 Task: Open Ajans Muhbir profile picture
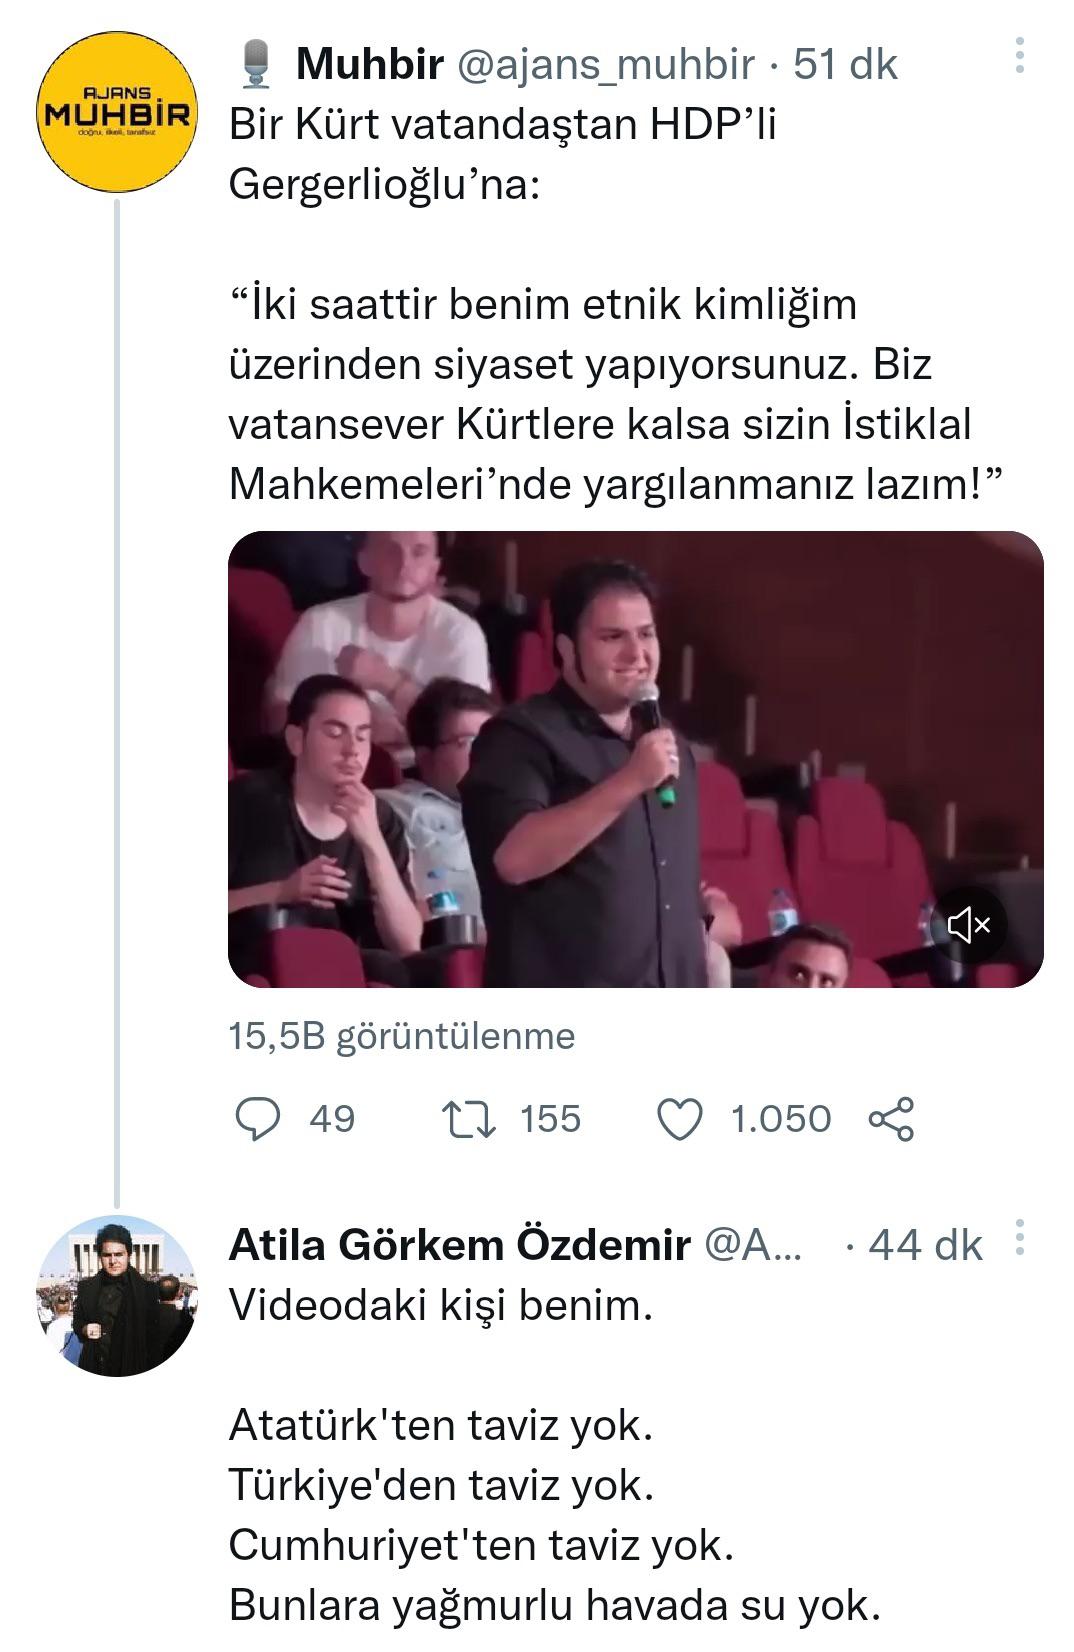point(116,112)
